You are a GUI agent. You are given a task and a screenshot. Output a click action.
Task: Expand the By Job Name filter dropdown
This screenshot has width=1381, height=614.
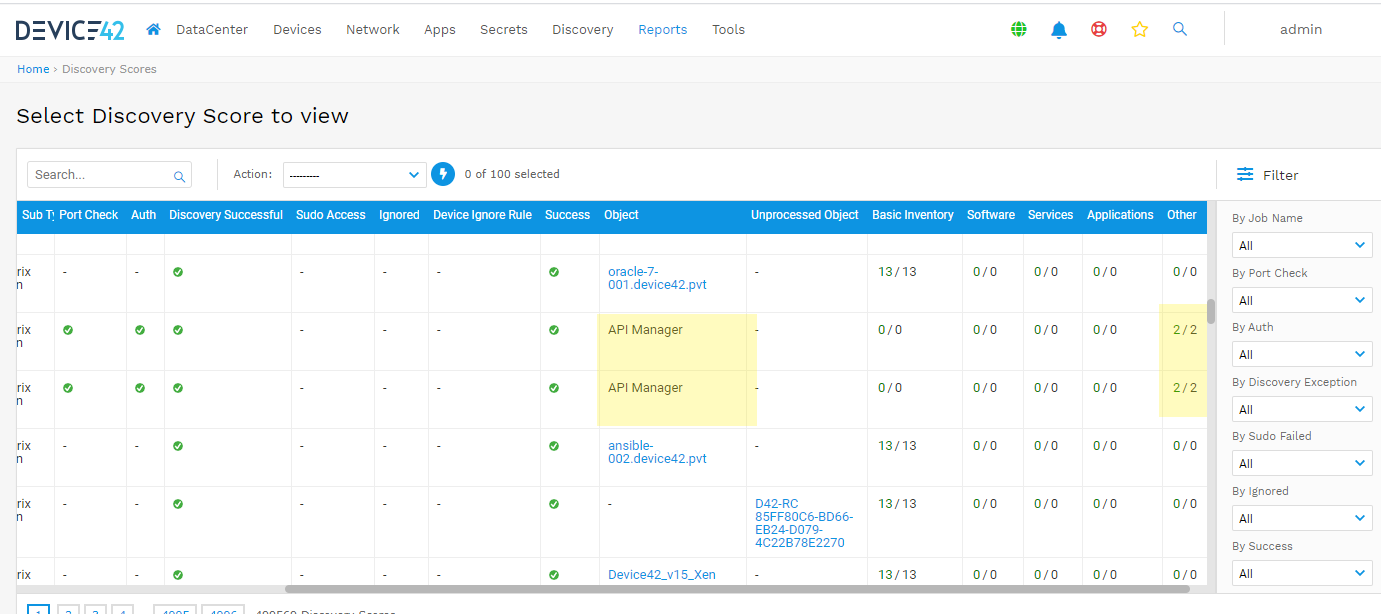pyautogui.click(x=1302, y=245)
